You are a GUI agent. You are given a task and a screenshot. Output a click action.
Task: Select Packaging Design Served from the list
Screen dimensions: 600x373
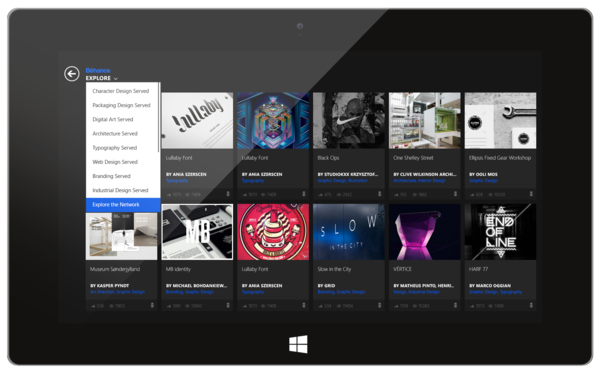click(121, 105)
